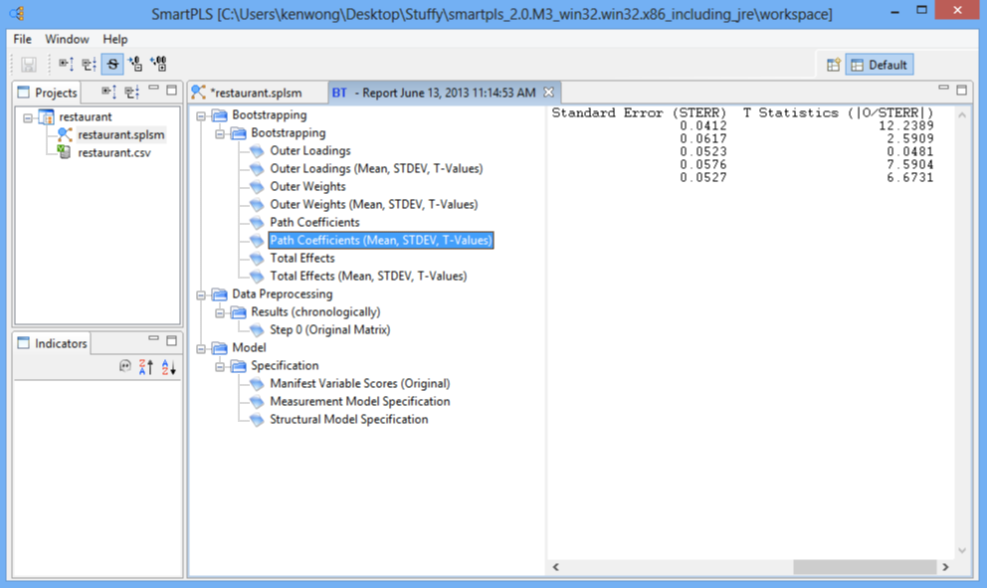The width and height of the screenshot is (987, 588).
Task: Click the ascending Z-A sort icon in Indicators
Action: [x=145, y=367]
